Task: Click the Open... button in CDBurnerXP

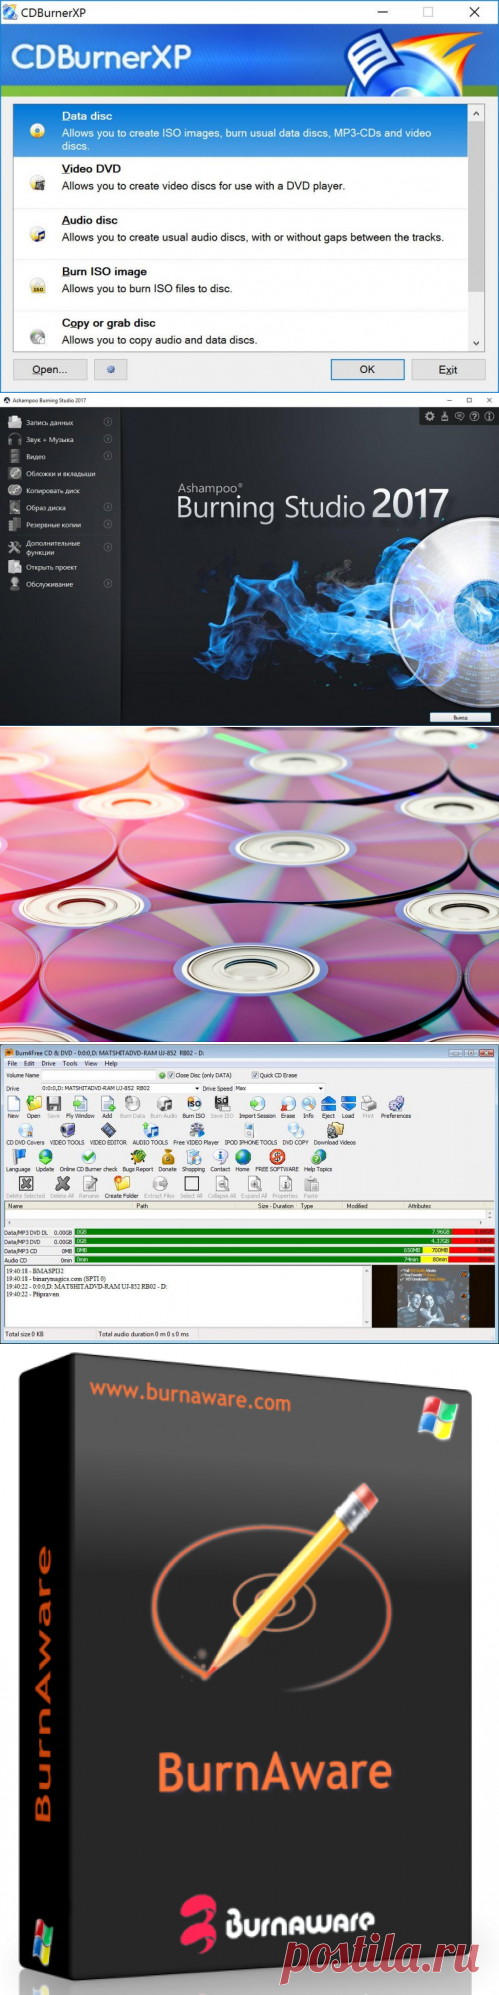Action: [50, 369]
